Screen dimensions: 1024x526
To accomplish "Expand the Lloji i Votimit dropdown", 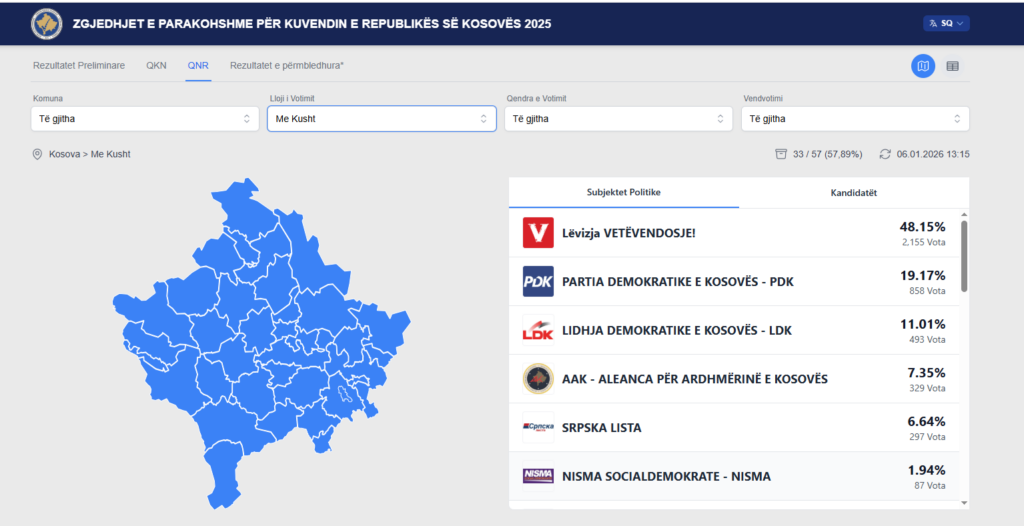I will [381, 119].
